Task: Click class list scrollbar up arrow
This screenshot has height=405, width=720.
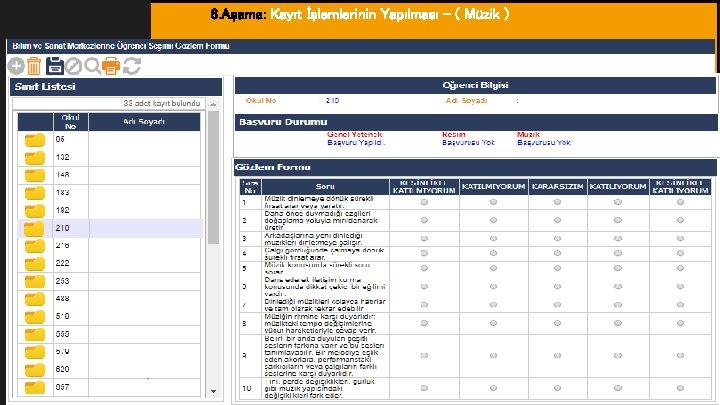Action: (214, 104)
